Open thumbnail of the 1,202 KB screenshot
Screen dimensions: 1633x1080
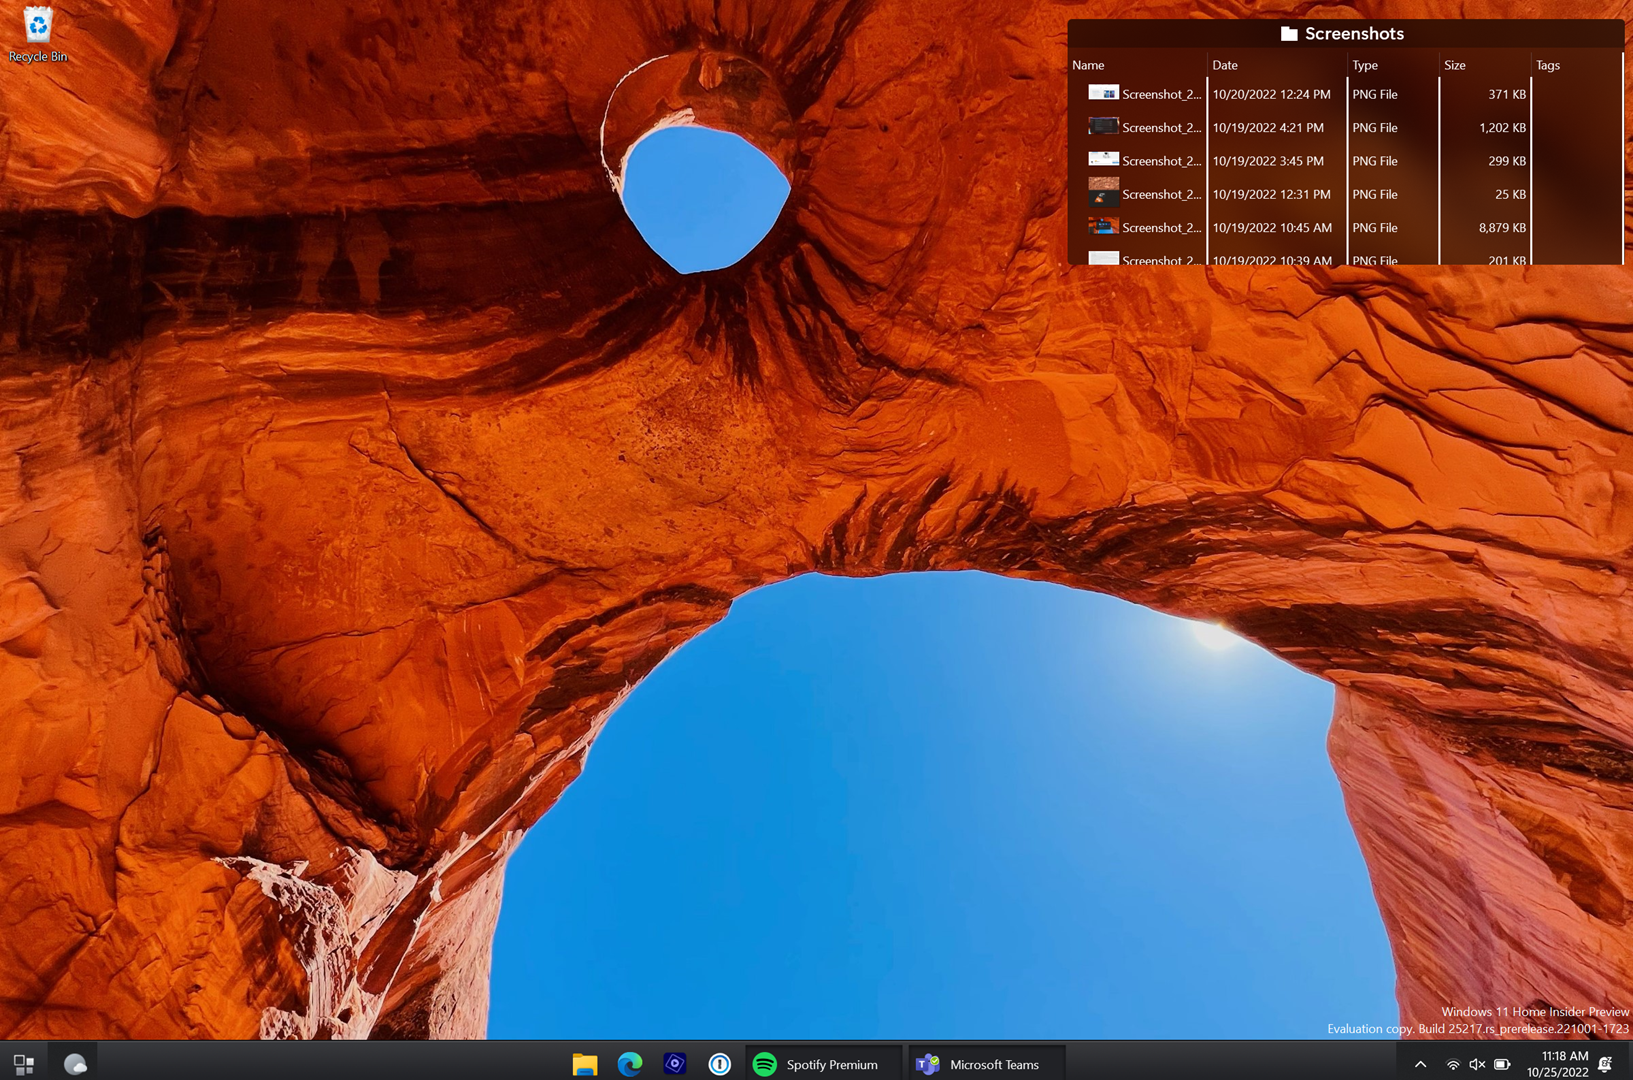1103,127
